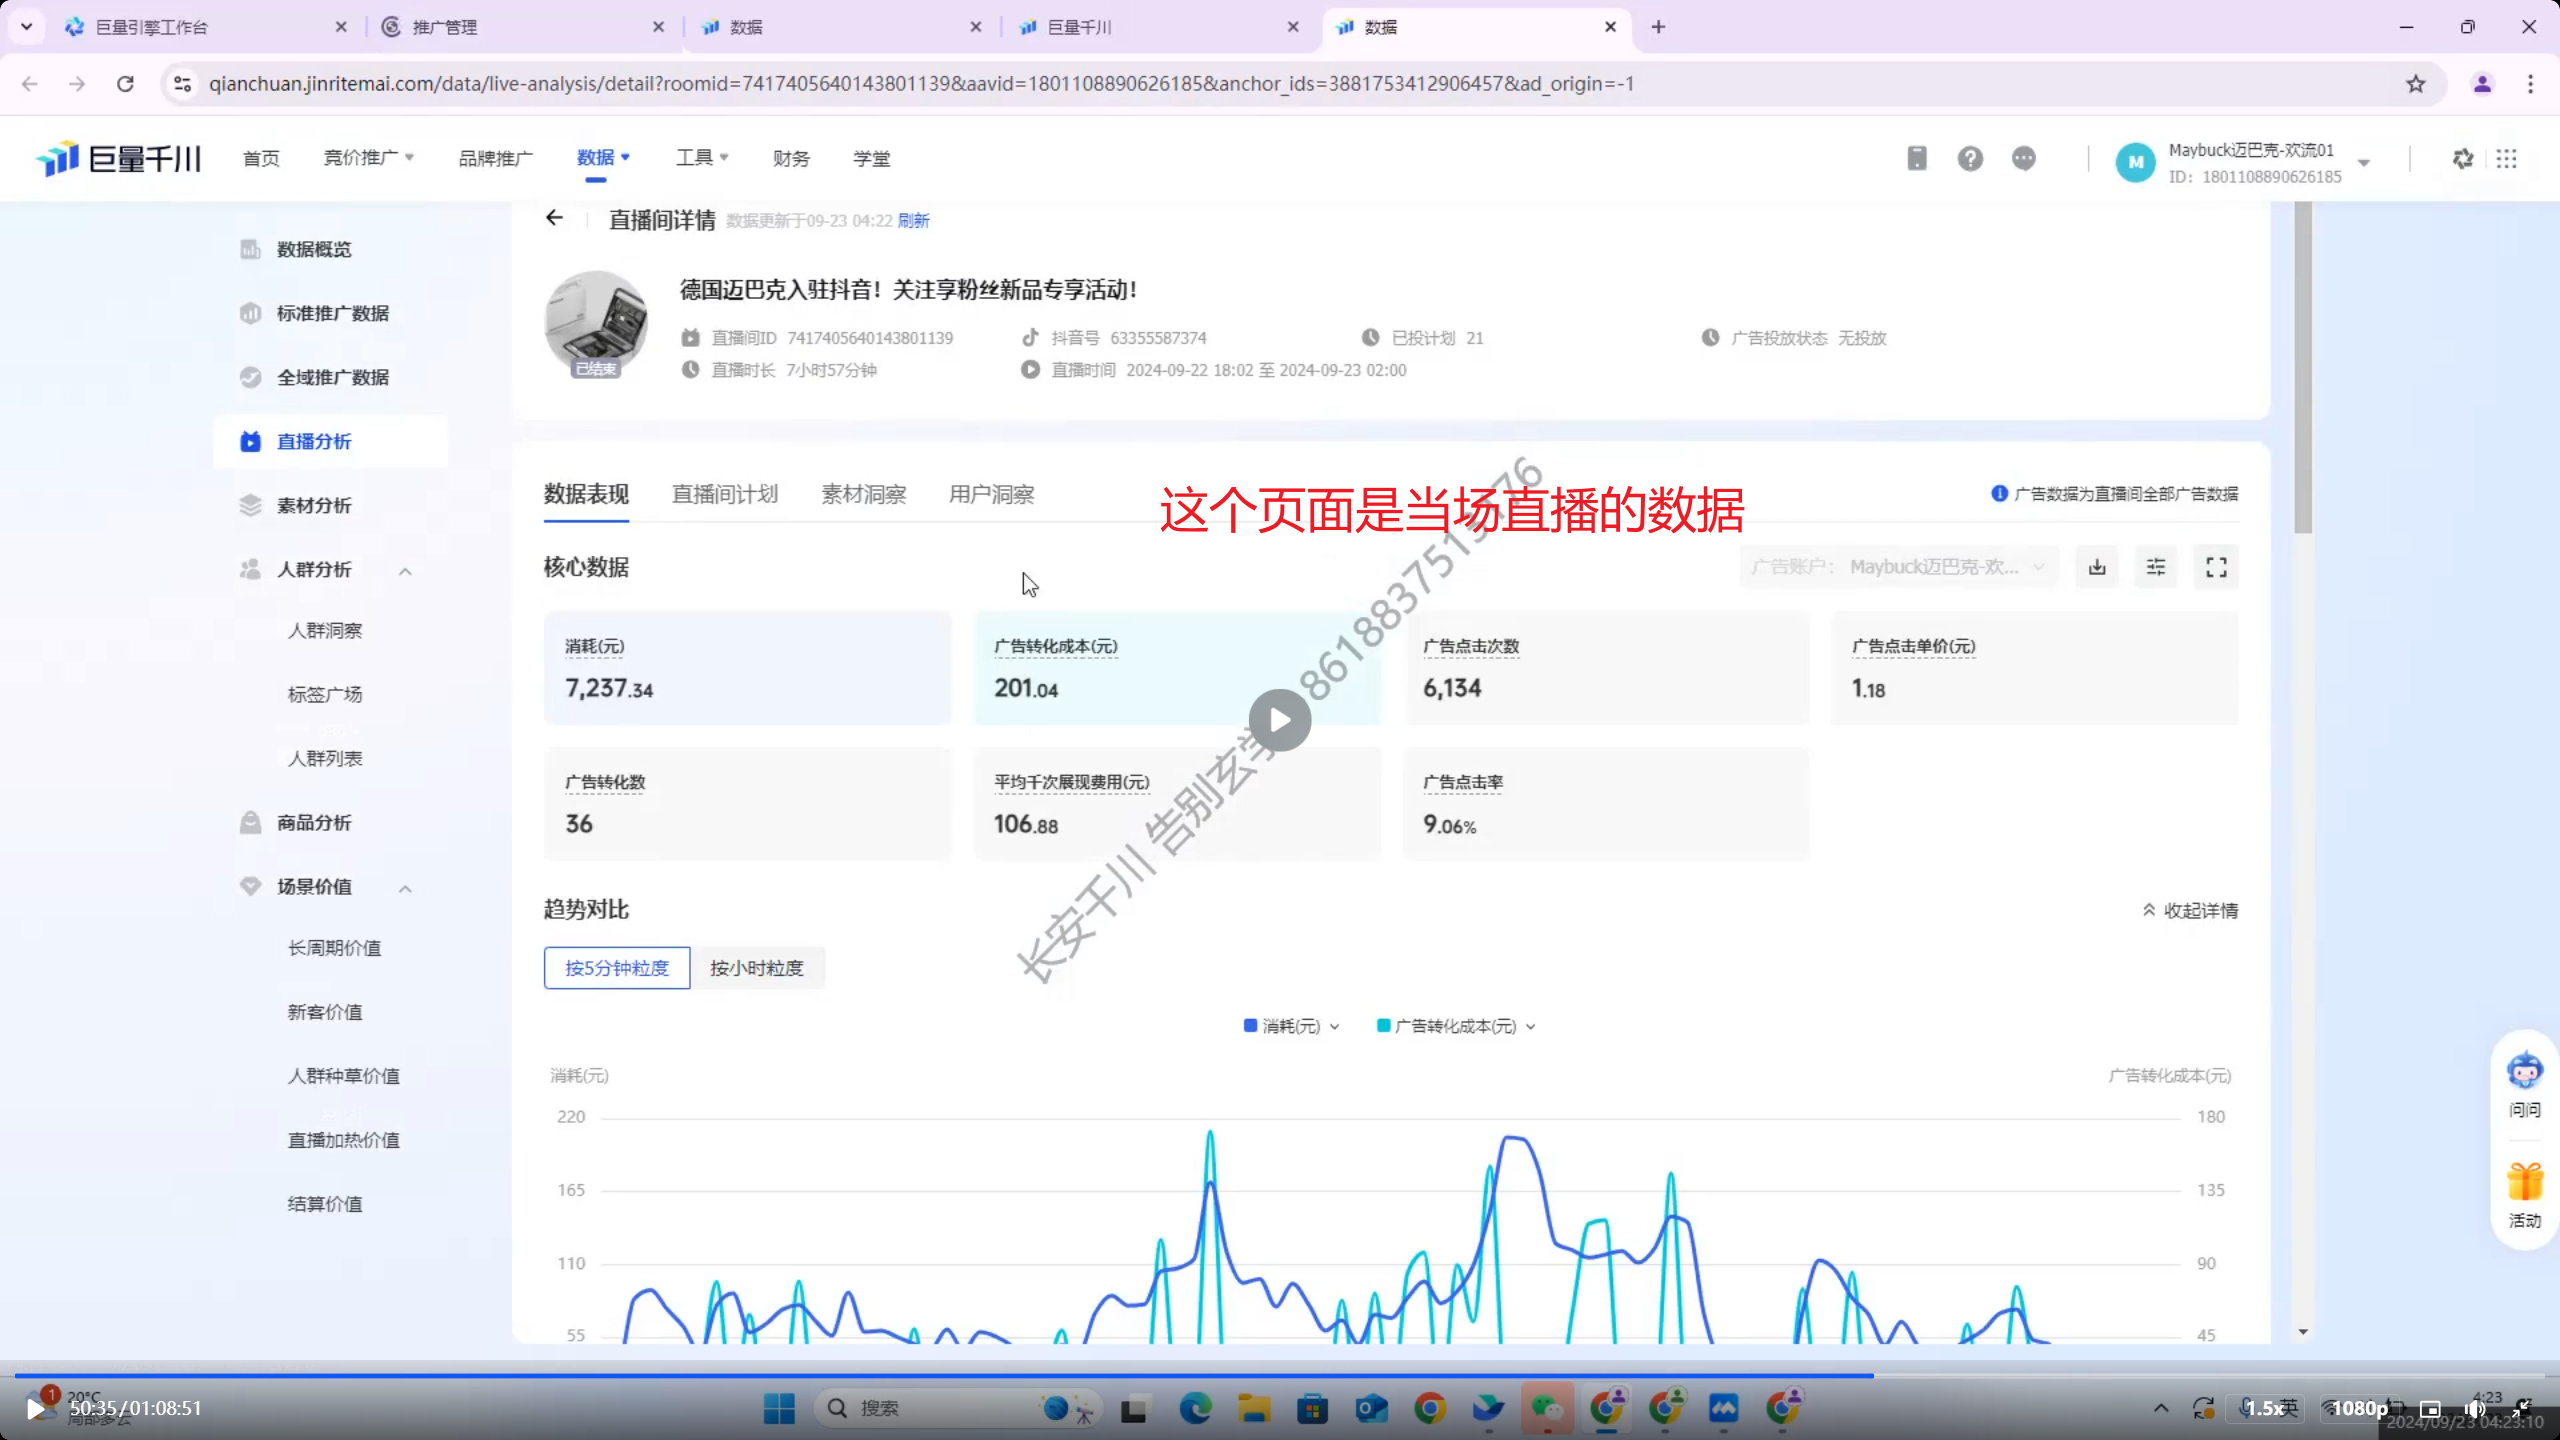This screenshot has height=1440, width=2560.
Task: Click the download data icon
Action: (2097, 567)
